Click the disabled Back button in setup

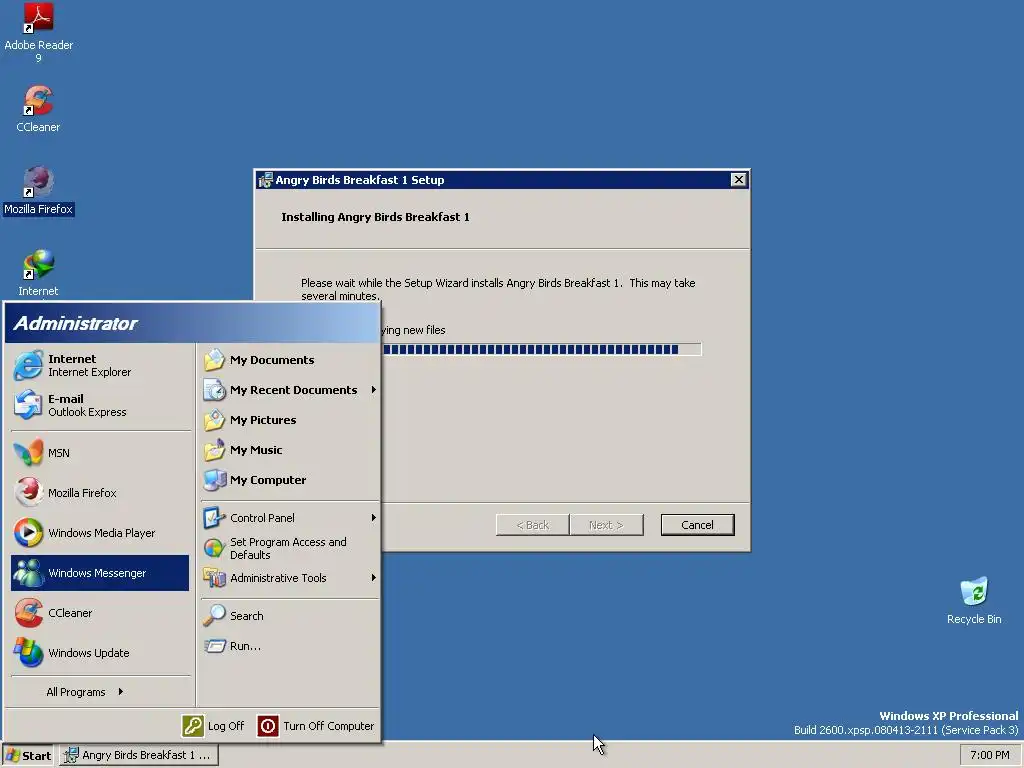[532, 525]
